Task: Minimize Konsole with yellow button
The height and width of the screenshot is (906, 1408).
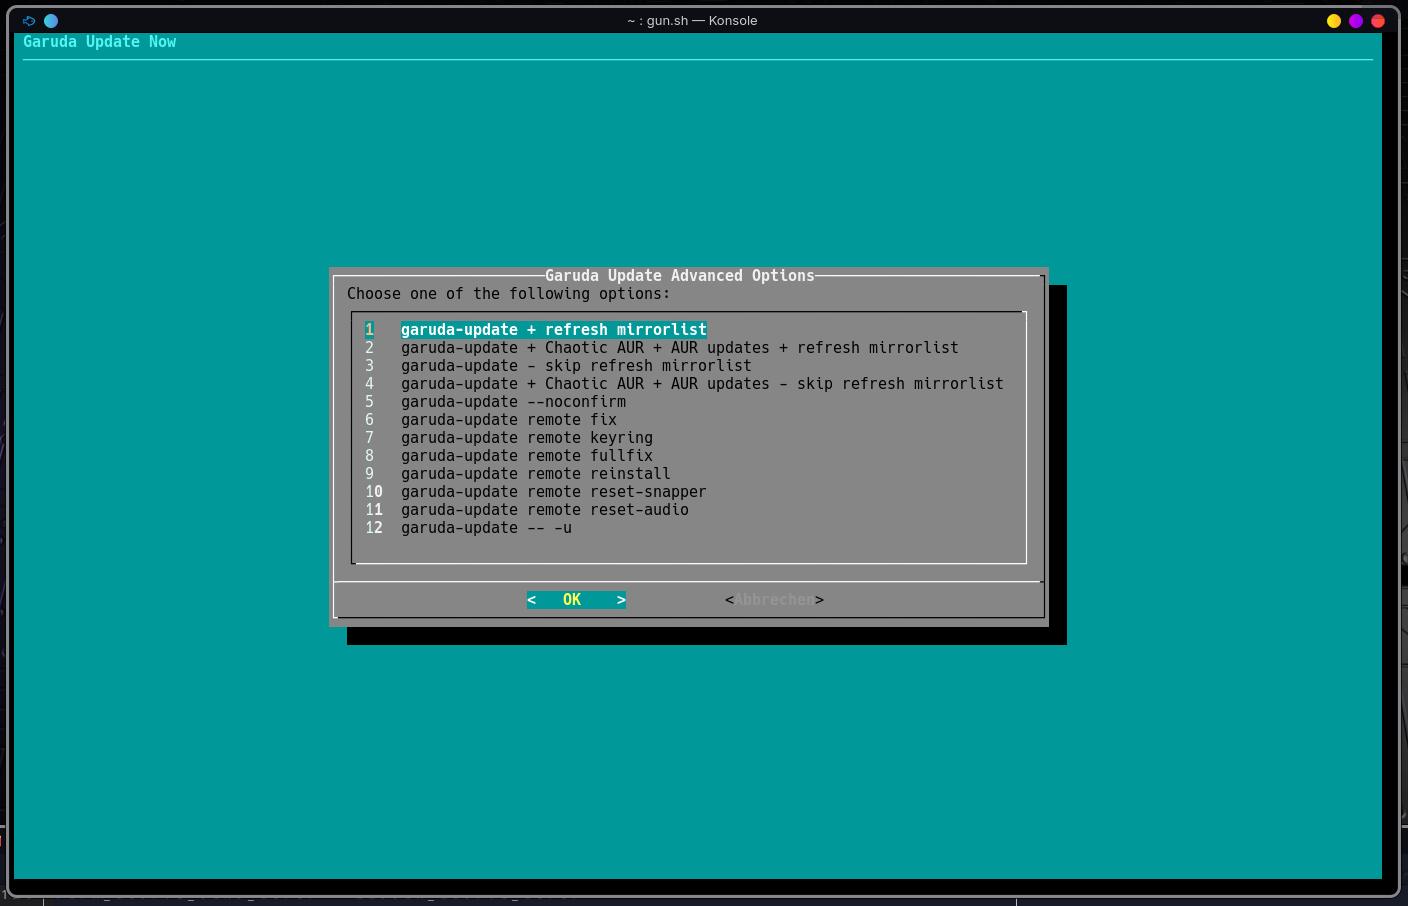Action: click(1334, 20)
